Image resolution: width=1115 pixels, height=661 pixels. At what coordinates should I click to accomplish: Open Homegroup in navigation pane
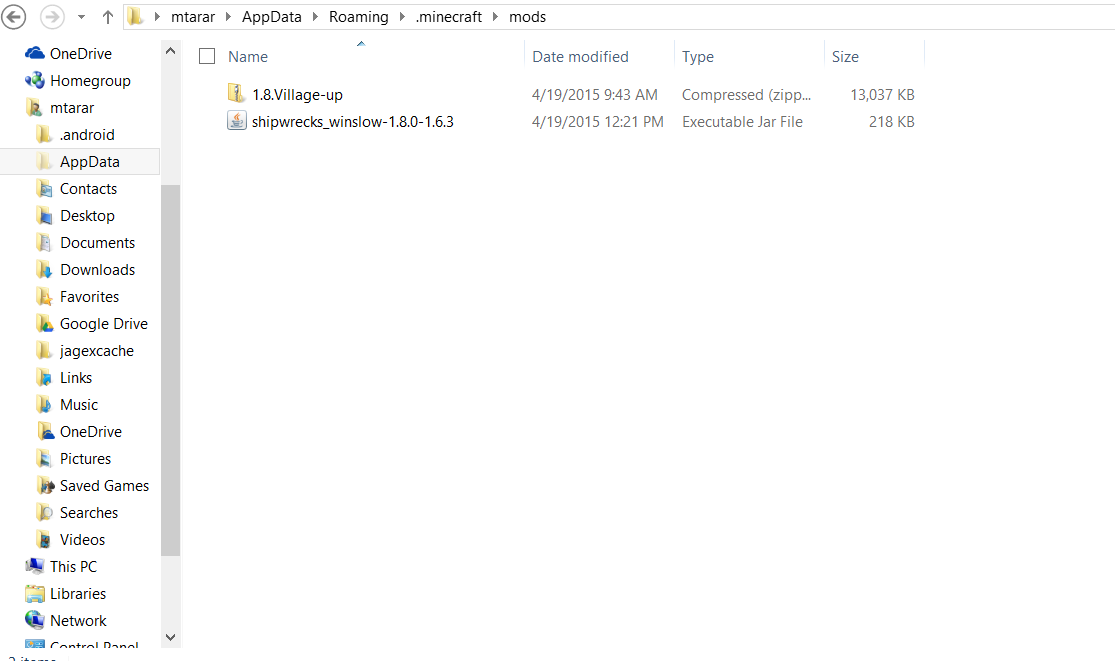click(90, 81)
